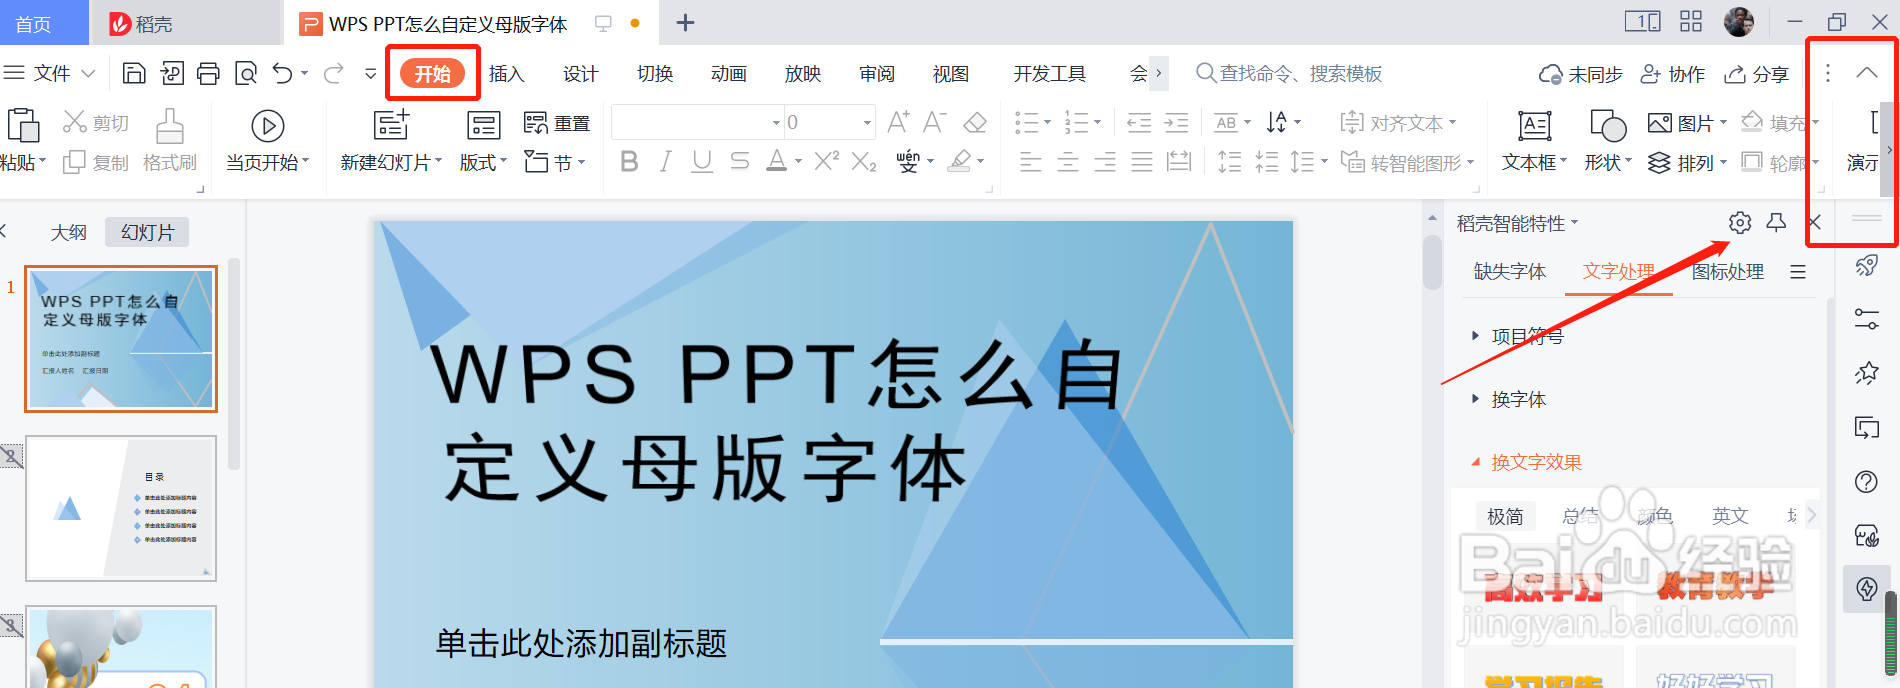Pin the 稻壳智能特性 panel
1900x688 pixels.
pos(1776,223)
